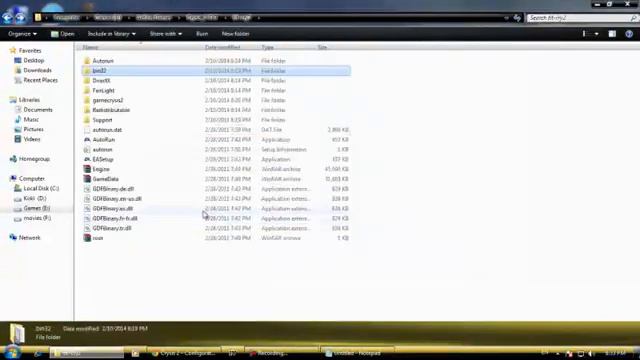The image size is (640, 360).
Task: Sort by the Type column header
Action: tap(267, 47)
